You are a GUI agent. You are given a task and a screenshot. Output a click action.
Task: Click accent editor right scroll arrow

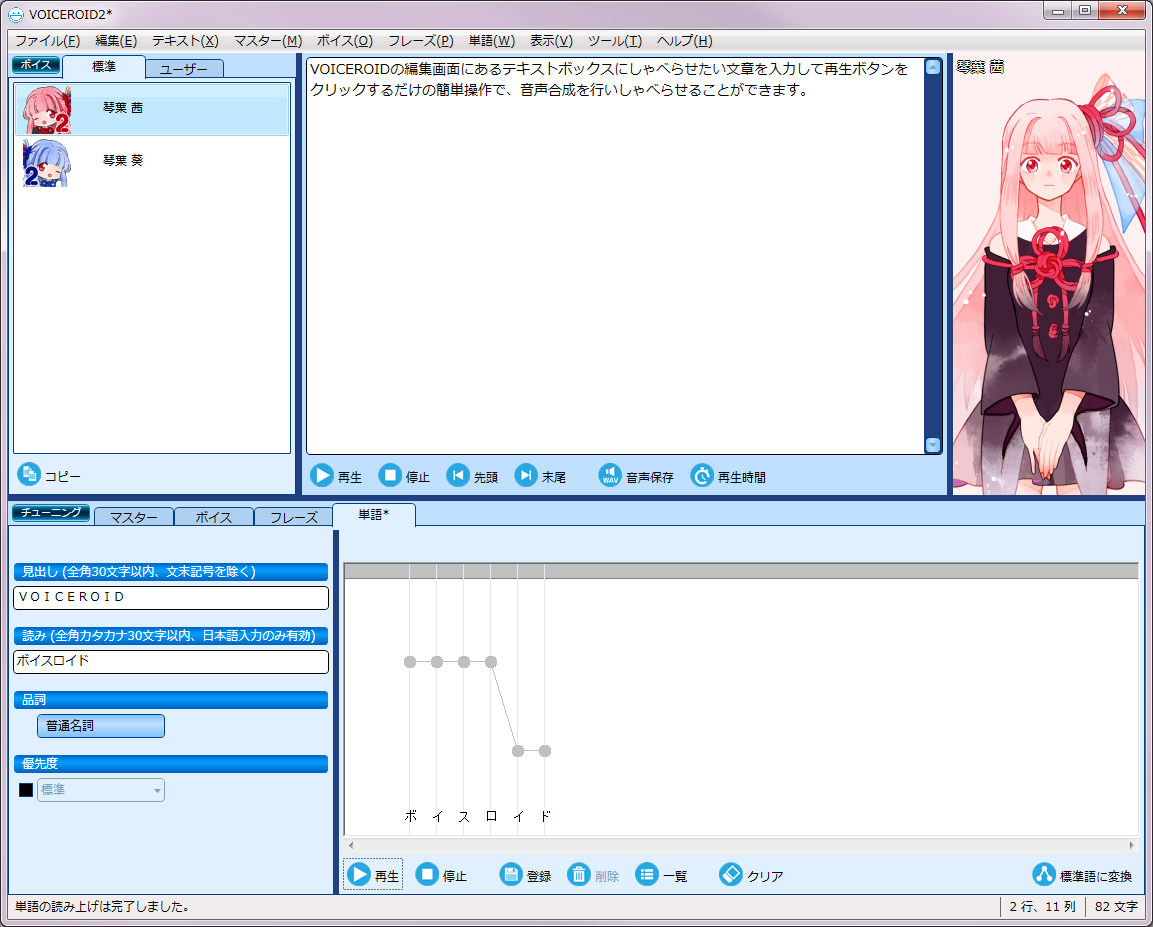point(1132,845)
